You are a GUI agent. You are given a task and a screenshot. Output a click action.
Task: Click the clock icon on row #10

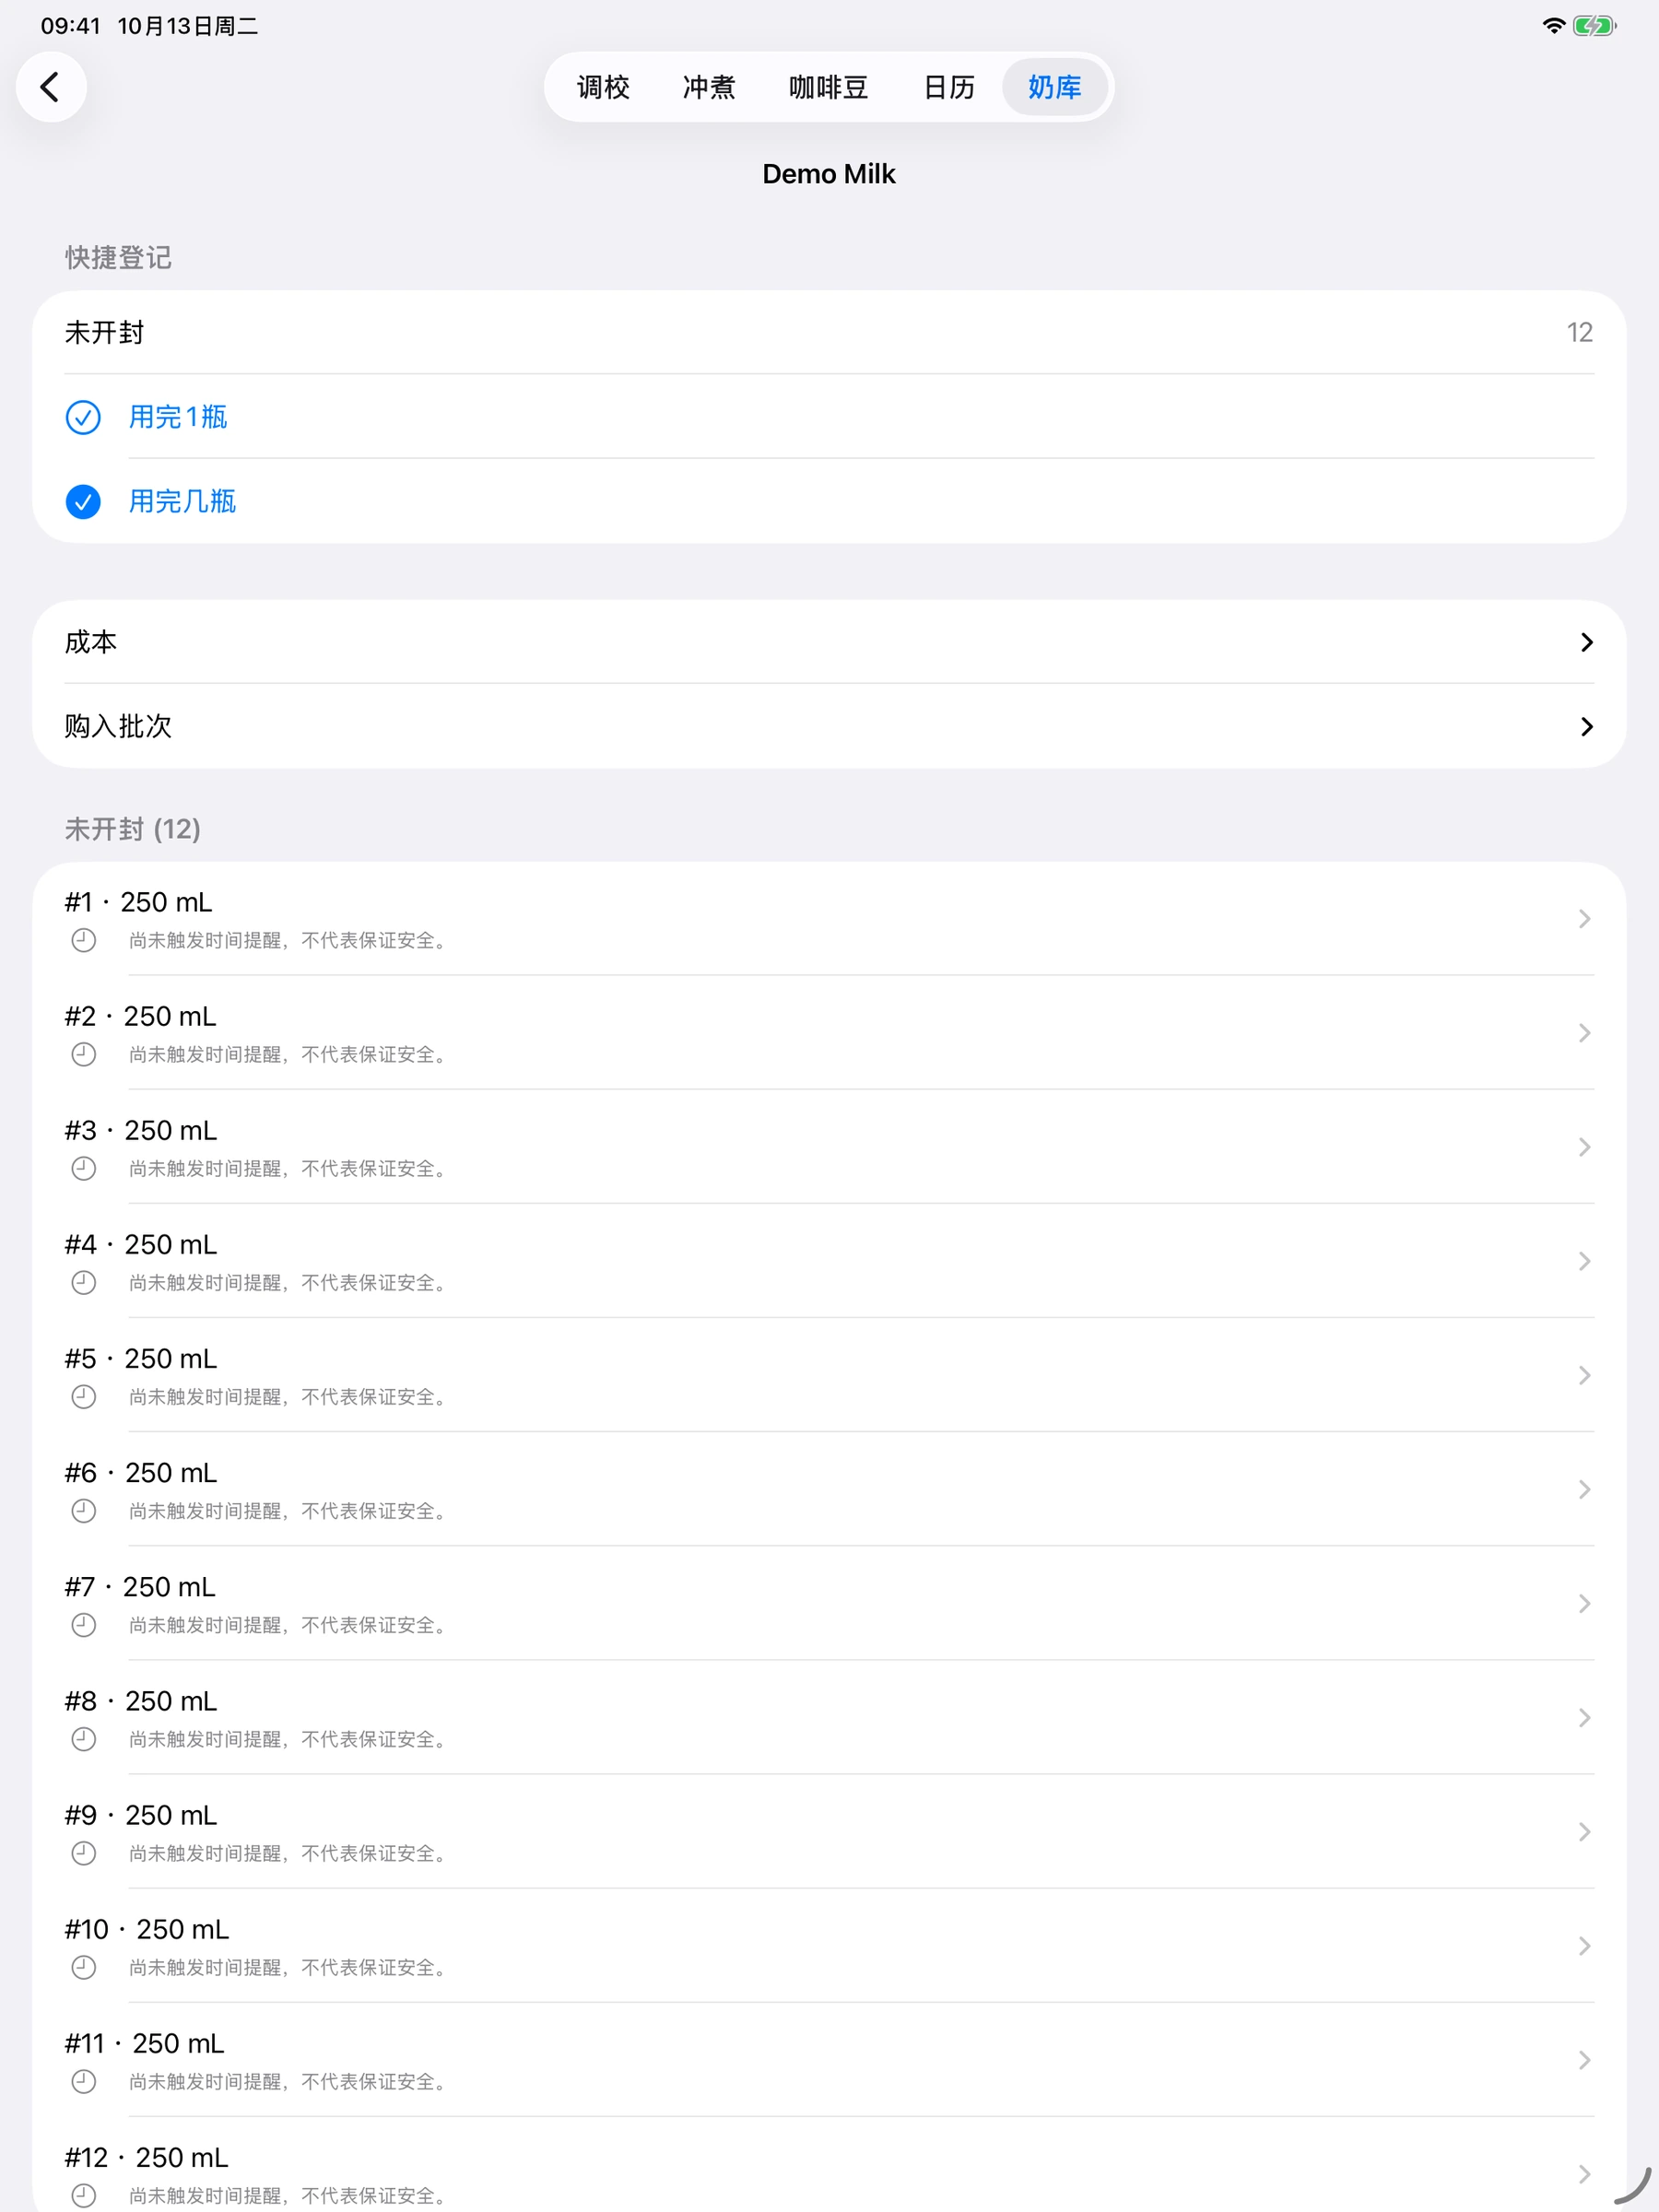(84, 1967)
